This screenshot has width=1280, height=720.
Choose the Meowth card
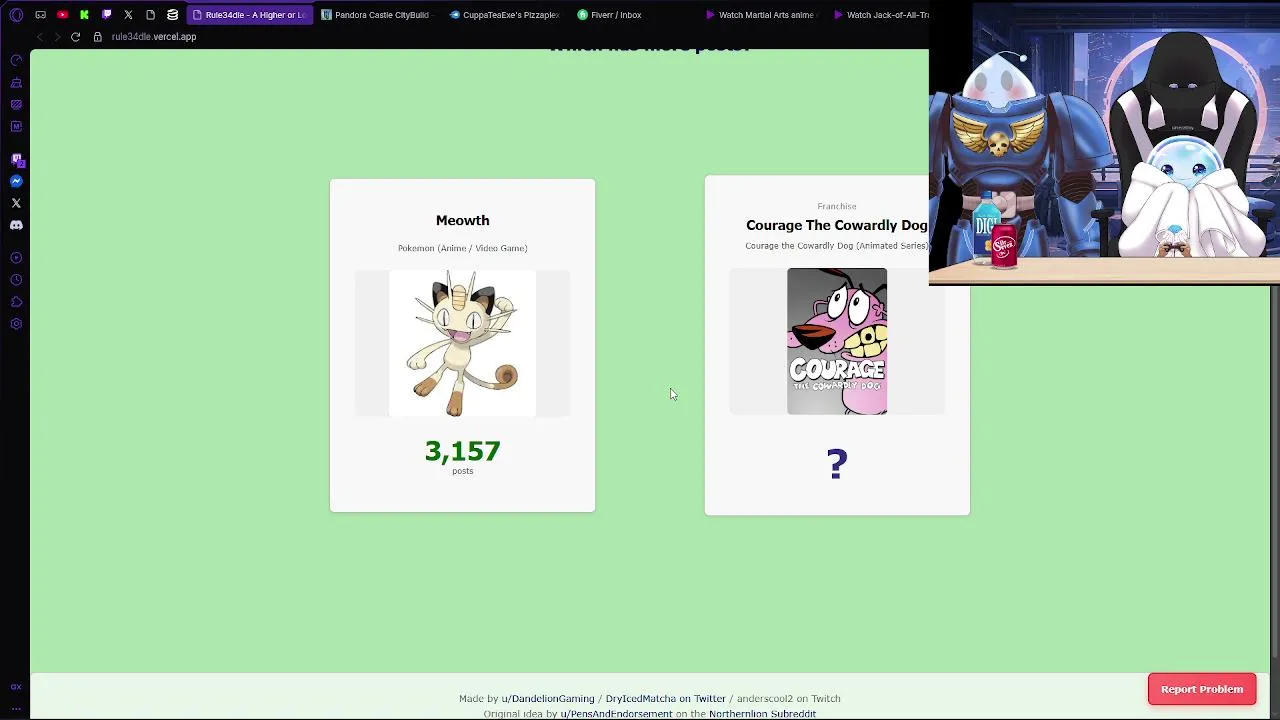pyautogui.click(x=462, y=346)
